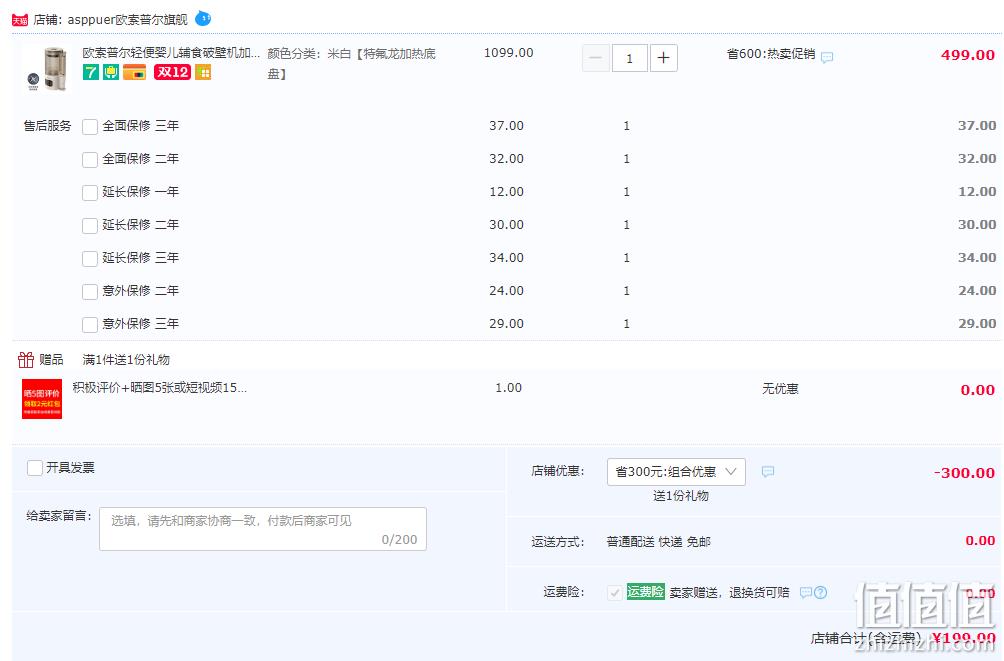Image resolution: width=1004 pixels, height=661 pixels.
Task: Click the 499.00 product subtotal price
Action: point(968,55)
